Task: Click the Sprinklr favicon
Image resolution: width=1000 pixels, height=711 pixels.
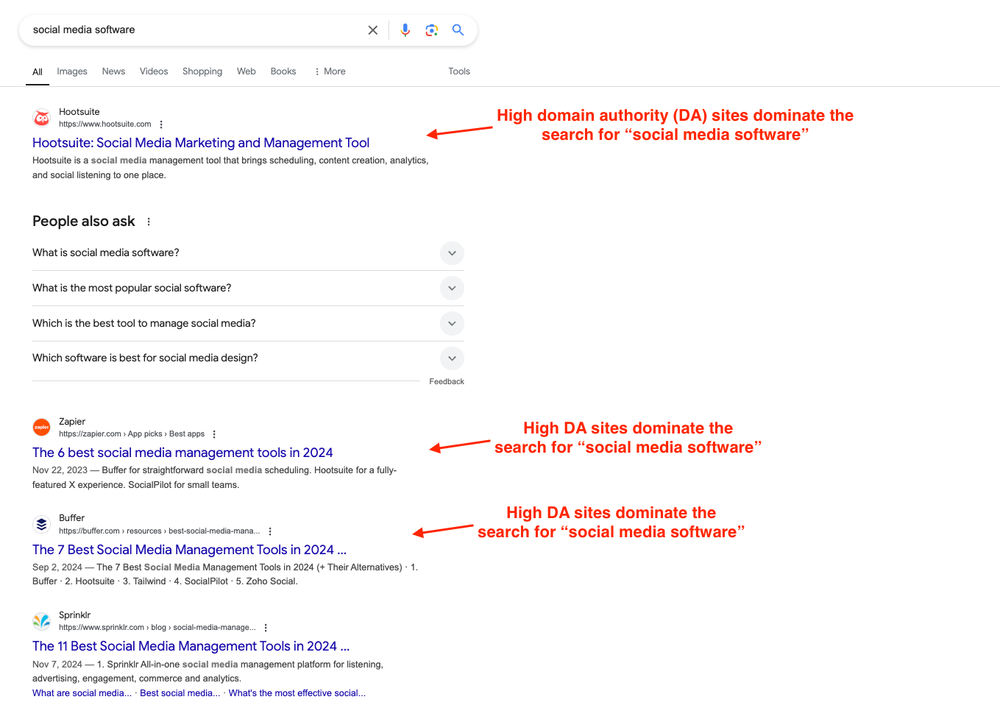Action: 41,620
